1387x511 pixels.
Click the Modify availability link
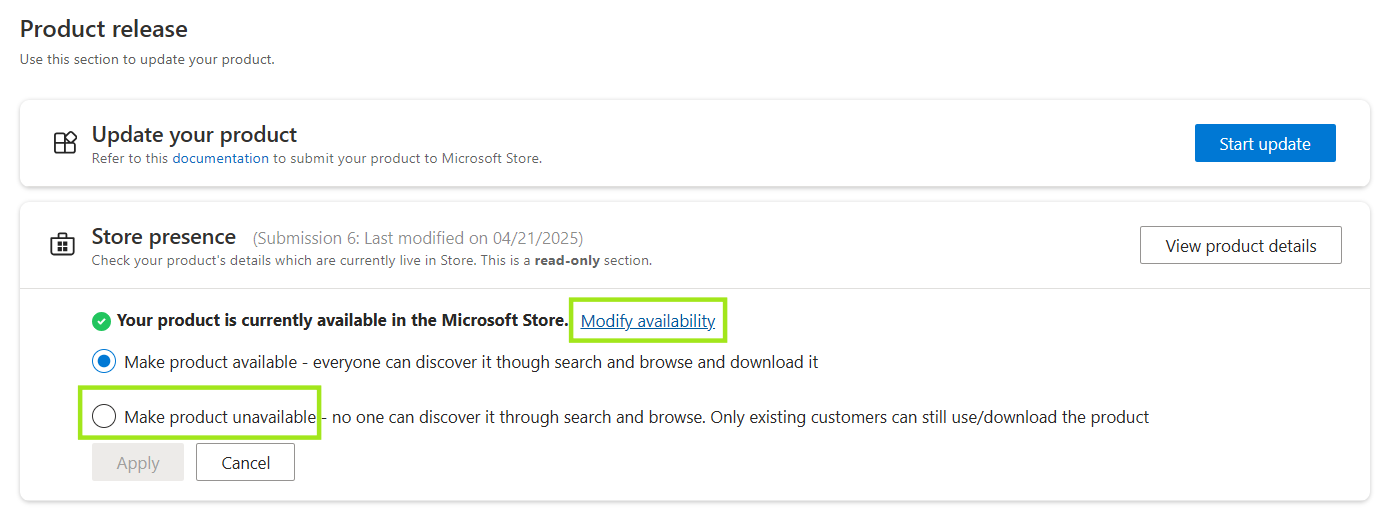pyautogui.click(x=647, y=321)
